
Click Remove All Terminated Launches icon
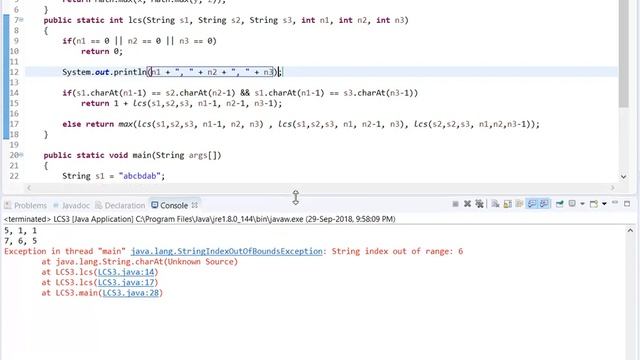(479, 204)
